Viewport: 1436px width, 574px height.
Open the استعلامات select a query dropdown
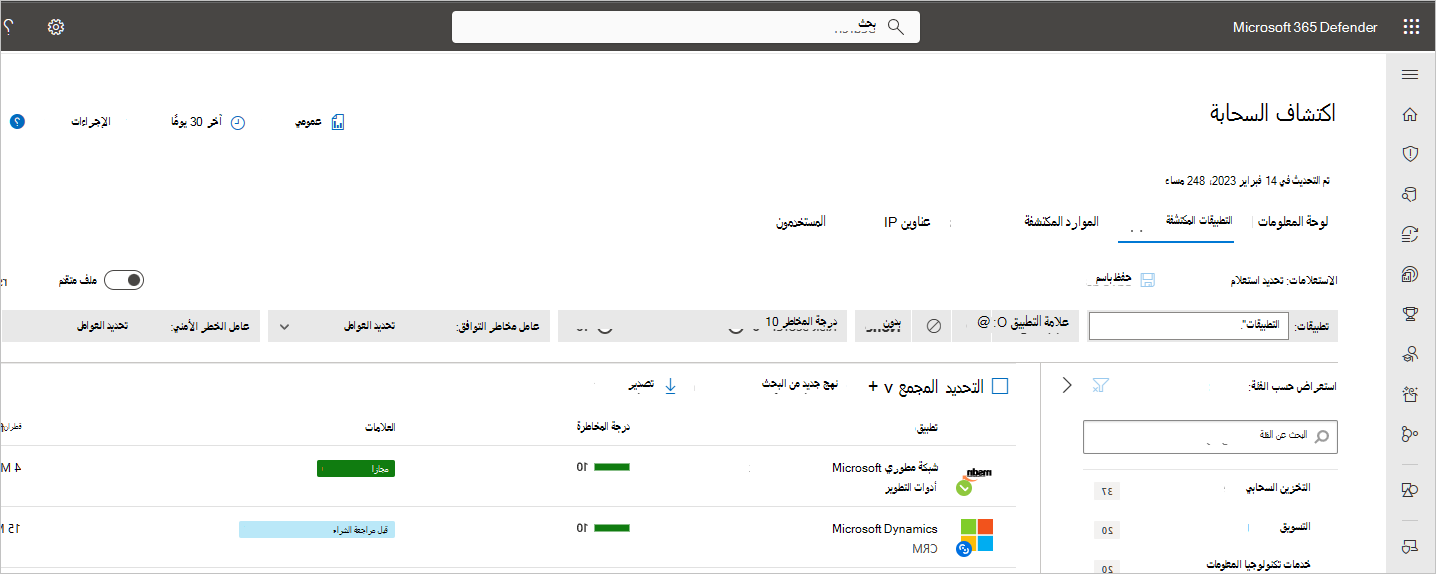[x=1283, y=281]
